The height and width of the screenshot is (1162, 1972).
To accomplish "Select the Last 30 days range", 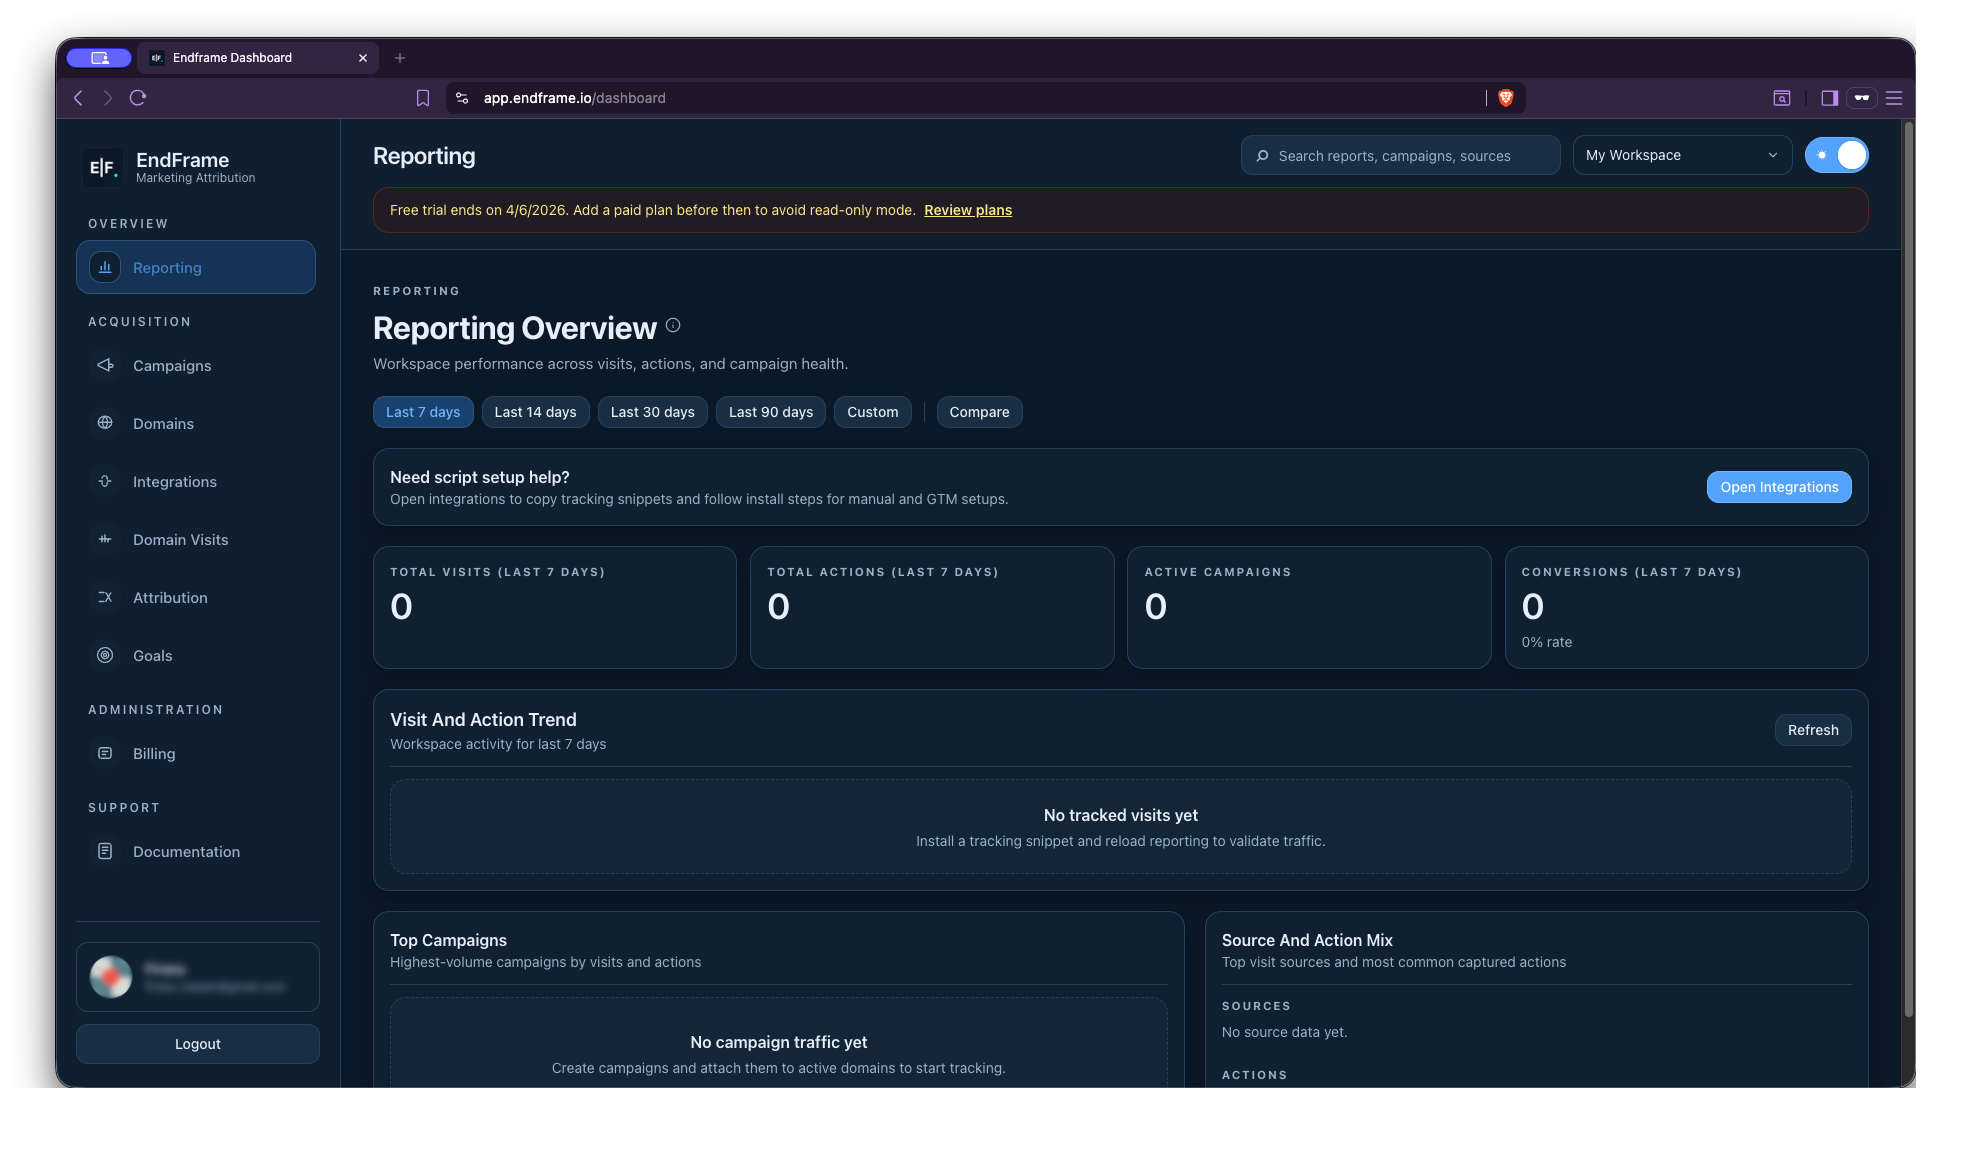I will point(652,412).
